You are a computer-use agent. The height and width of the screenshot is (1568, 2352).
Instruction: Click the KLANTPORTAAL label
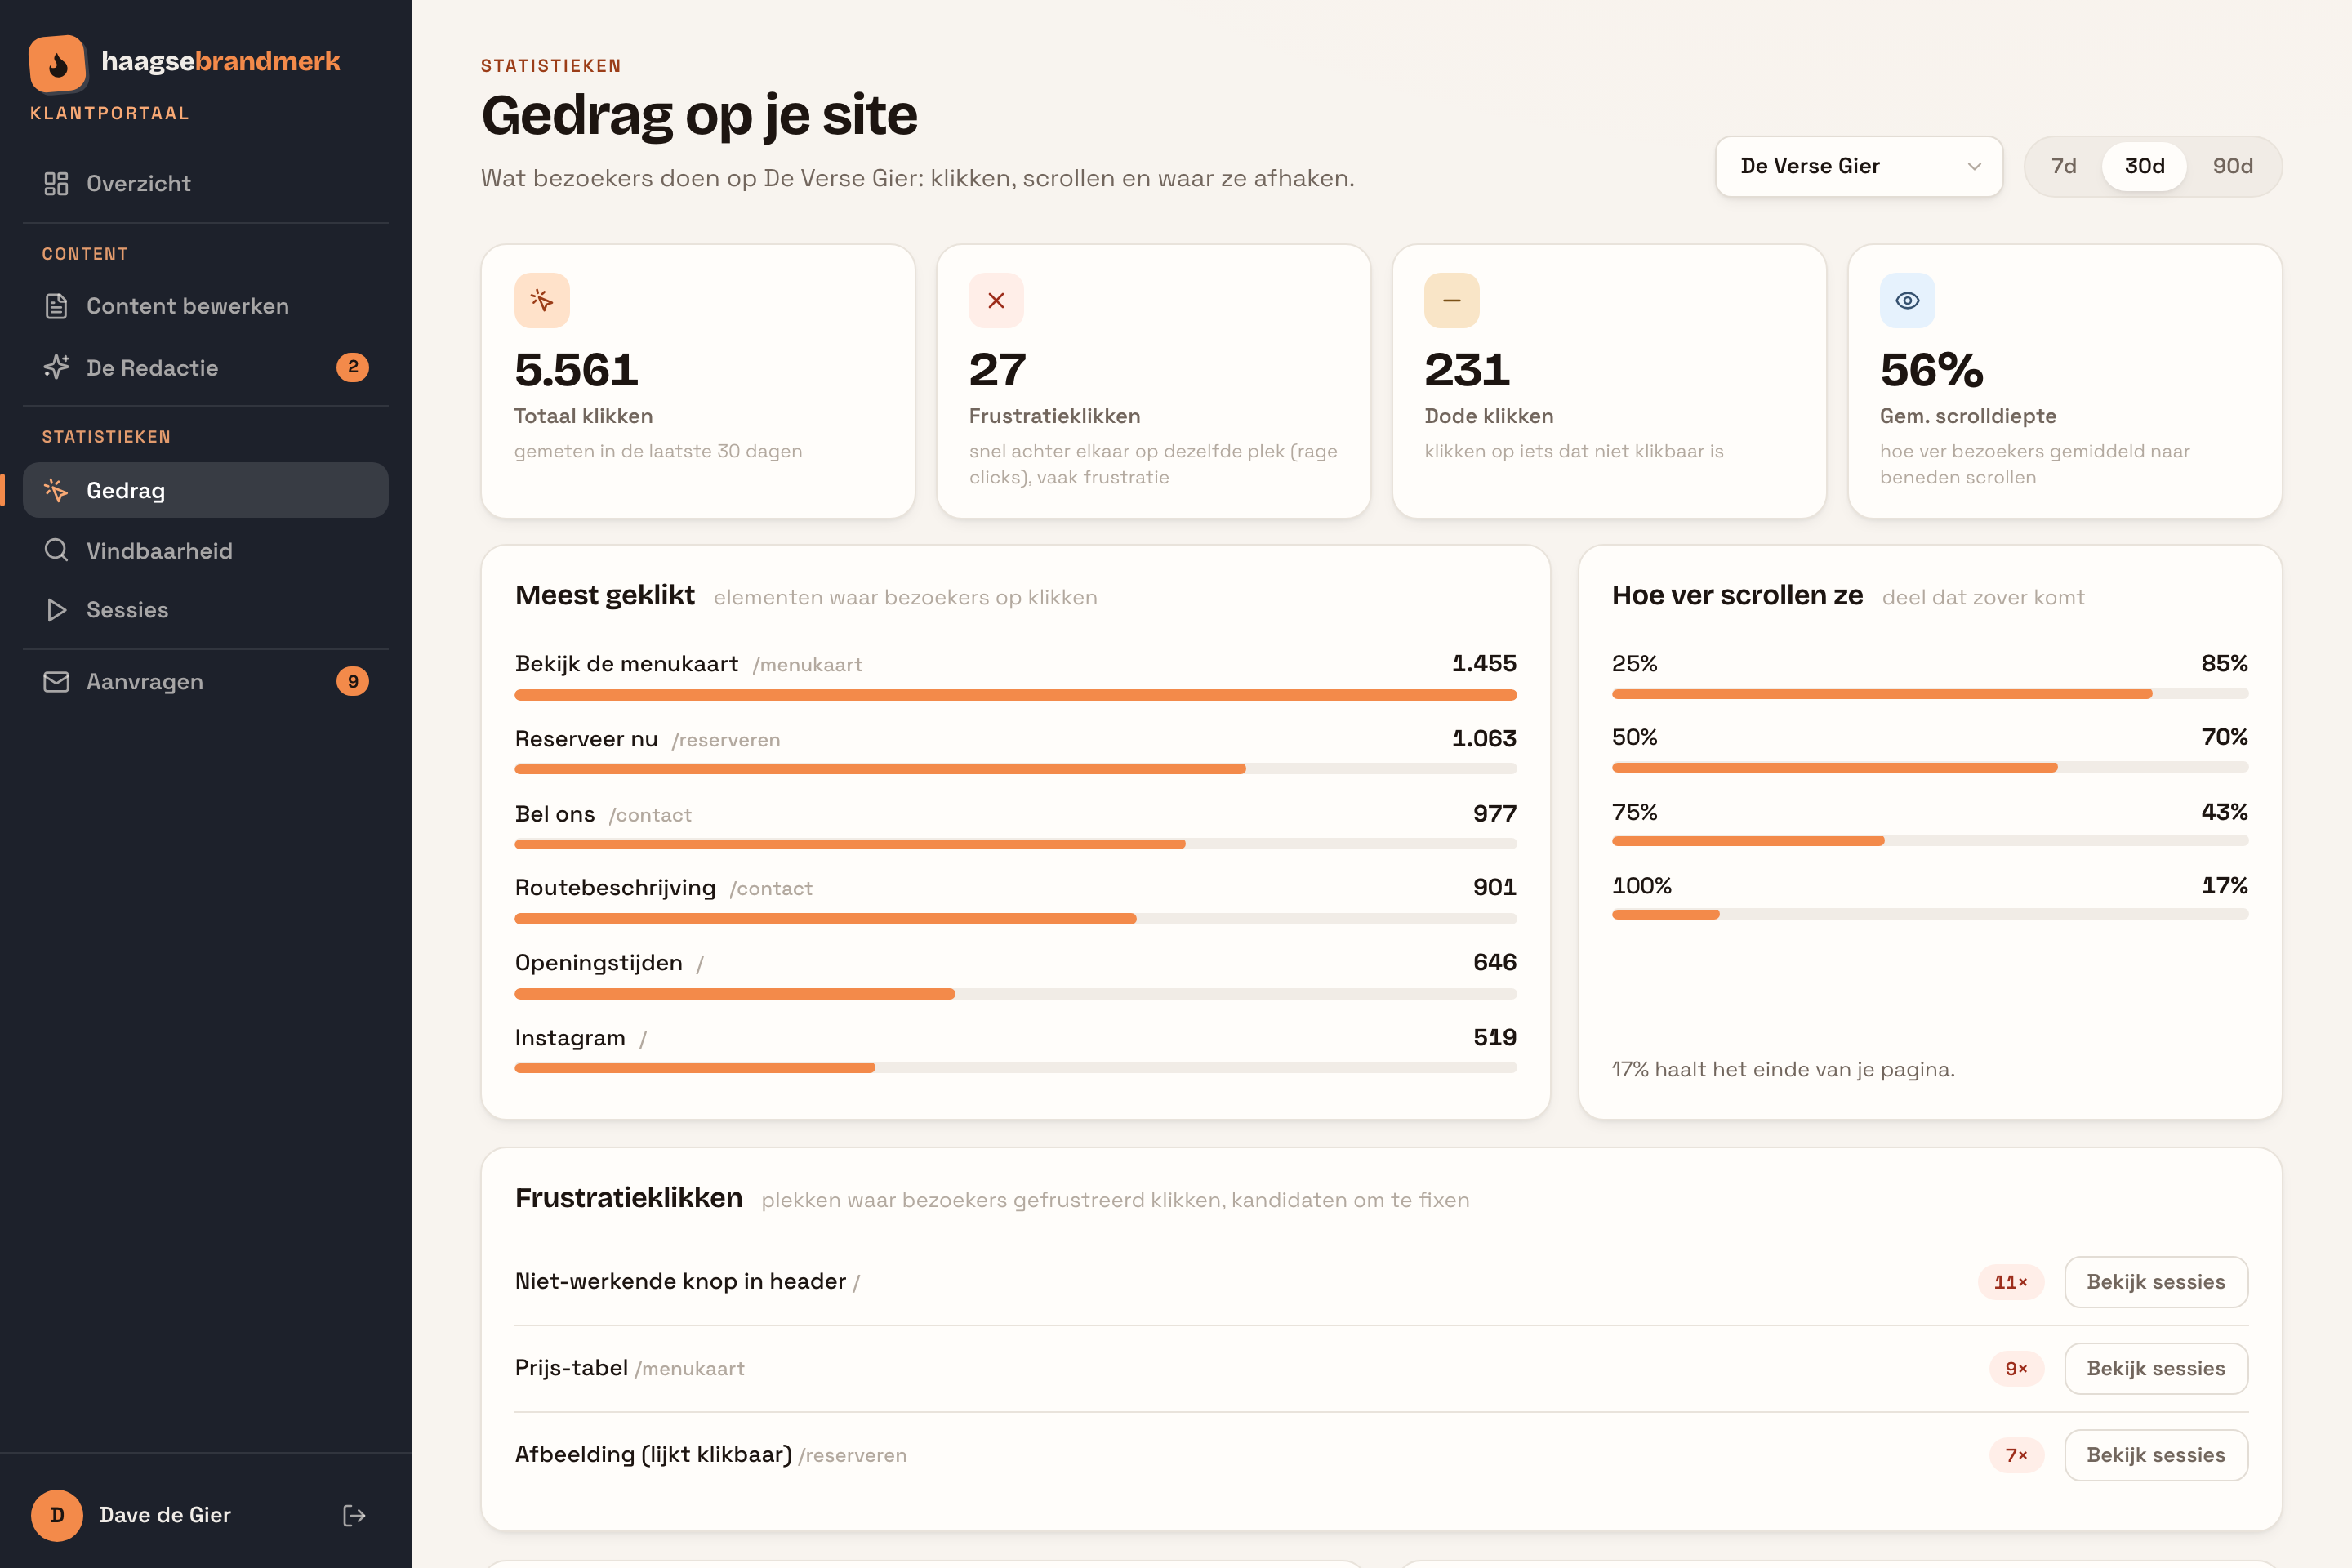click(110, 114)
